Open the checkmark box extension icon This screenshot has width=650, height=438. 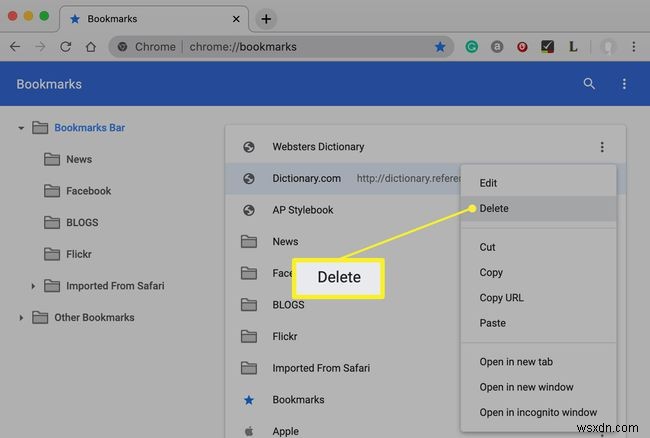pos(547,46)
